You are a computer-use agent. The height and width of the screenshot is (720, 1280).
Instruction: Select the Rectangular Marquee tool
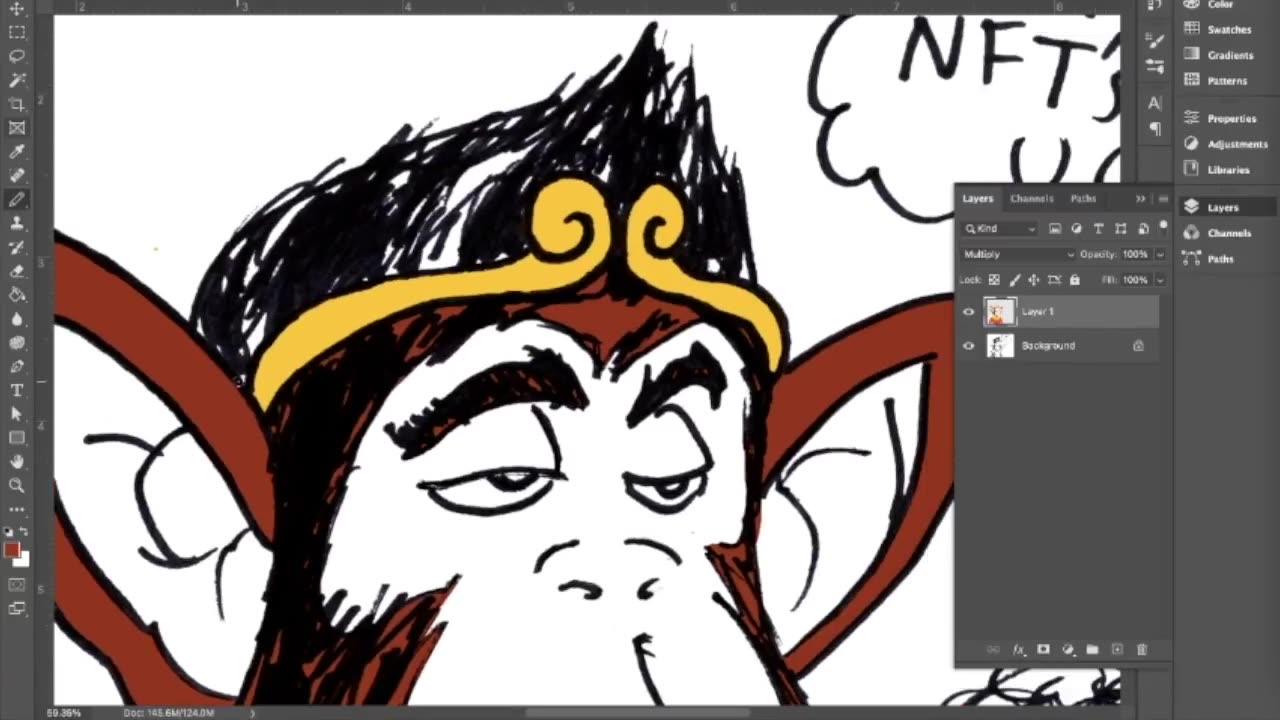pyautogui.click(x=17, y=32)
